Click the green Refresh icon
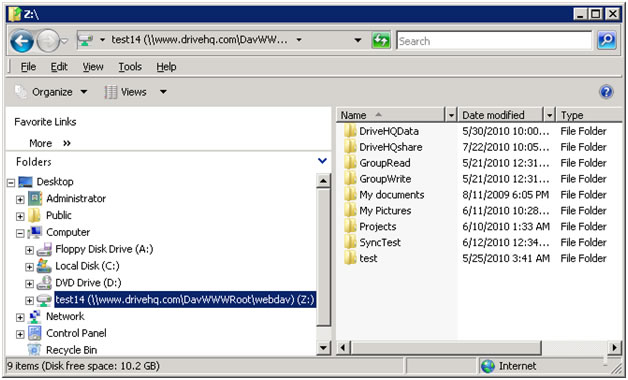Viewport: 628px width, 380px height. (381, 40)
